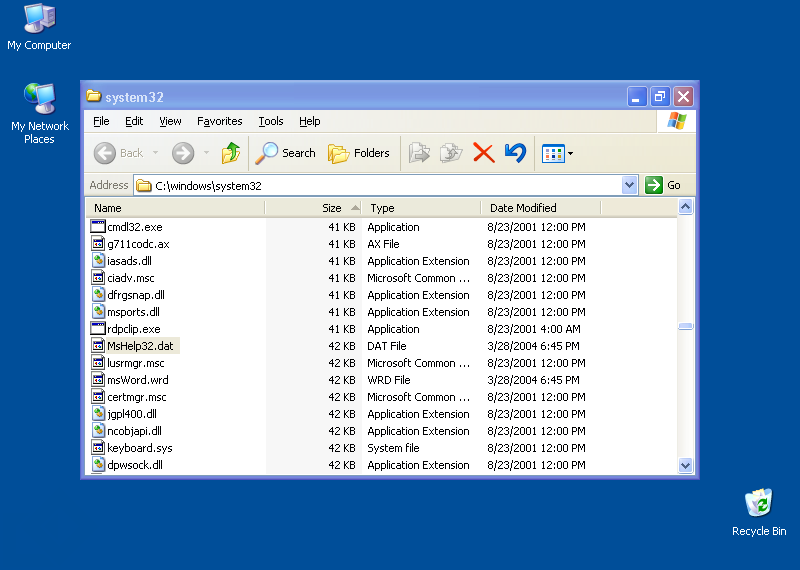
Task: Select the rdpclip.exe file icon
Action: [97, 329]
